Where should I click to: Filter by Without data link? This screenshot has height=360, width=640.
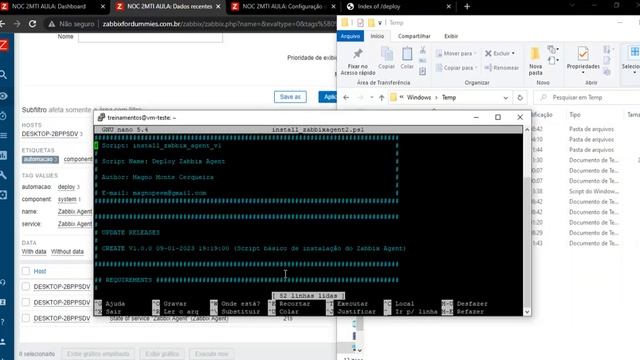67,251
